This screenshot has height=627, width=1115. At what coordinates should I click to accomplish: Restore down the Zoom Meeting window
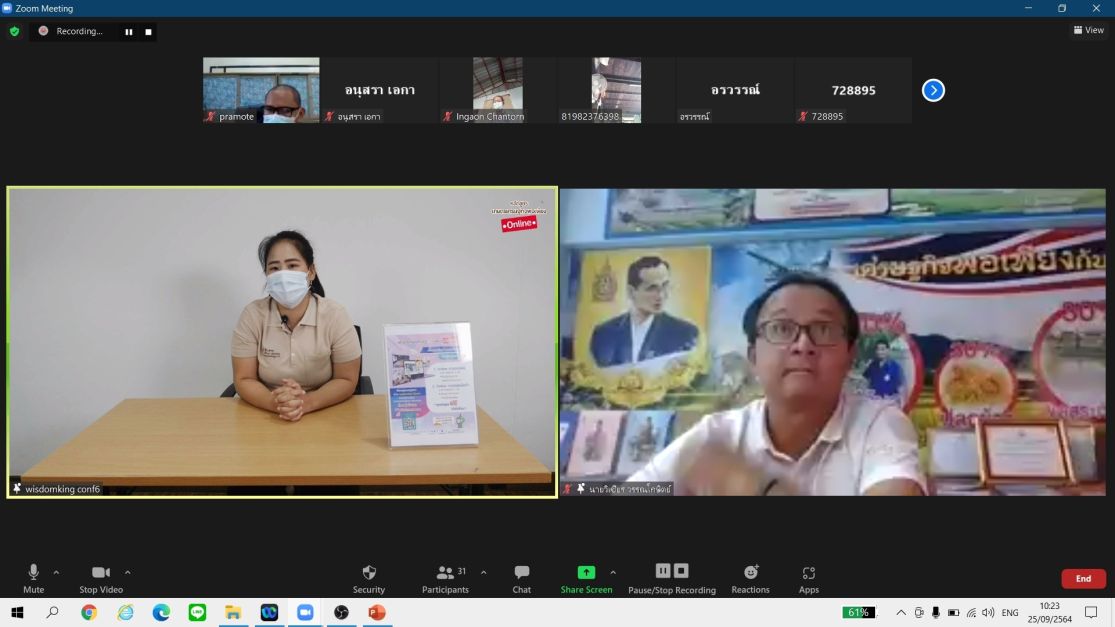1062,8
